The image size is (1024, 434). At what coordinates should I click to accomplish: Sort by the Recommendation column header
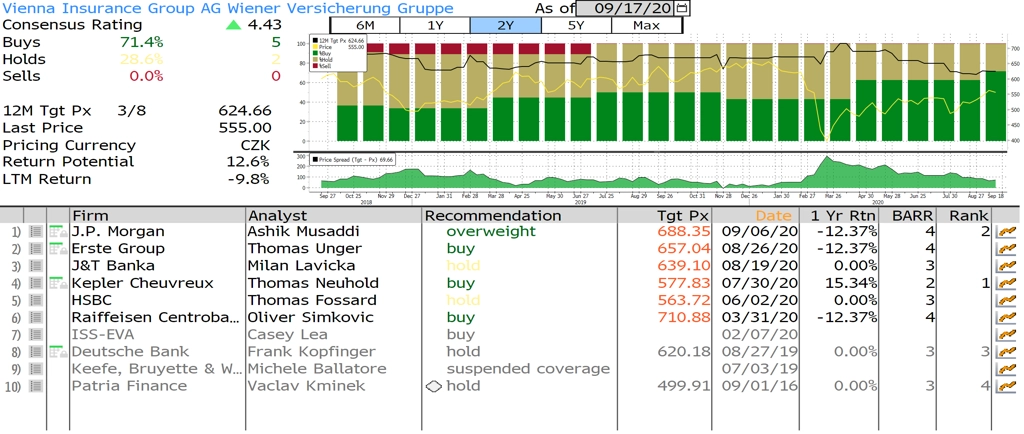tap(520, 215)
